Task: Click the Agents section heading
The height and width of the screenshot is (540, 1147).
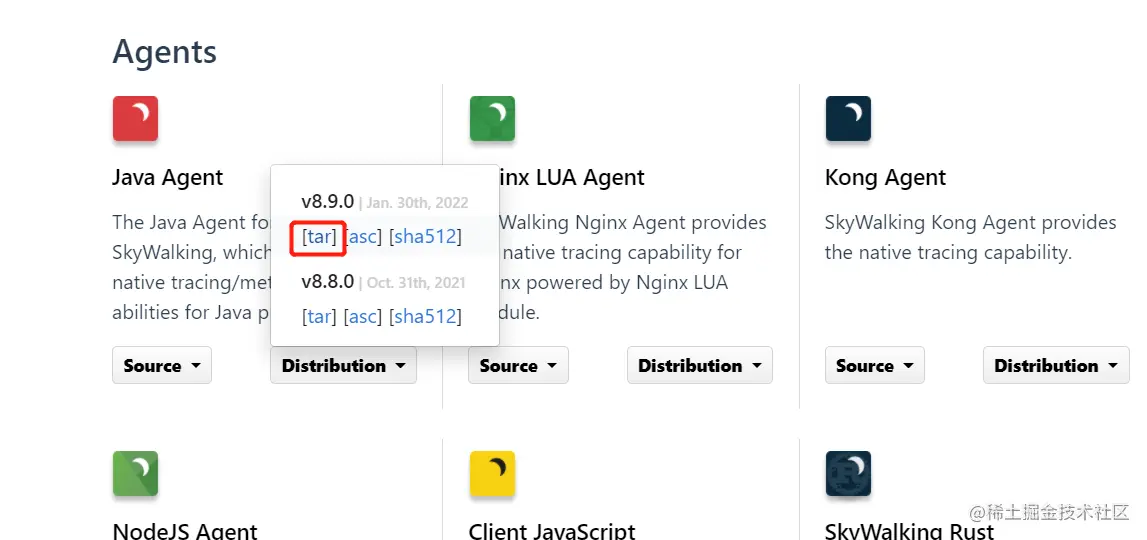Action: (x=165, y=53)
